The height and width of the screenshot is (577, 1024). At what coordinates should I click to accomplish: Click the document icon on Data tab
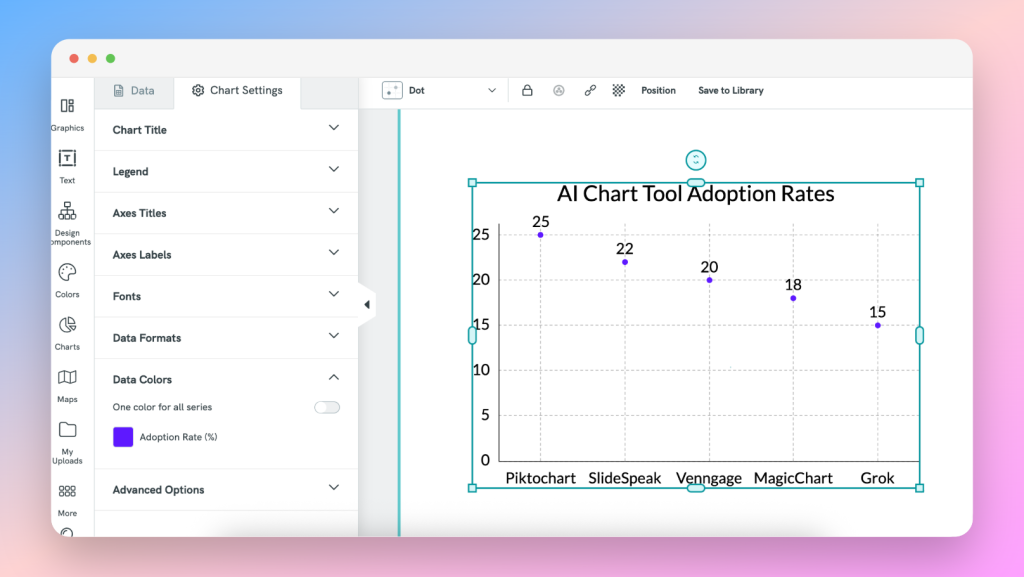pos(118,91)
